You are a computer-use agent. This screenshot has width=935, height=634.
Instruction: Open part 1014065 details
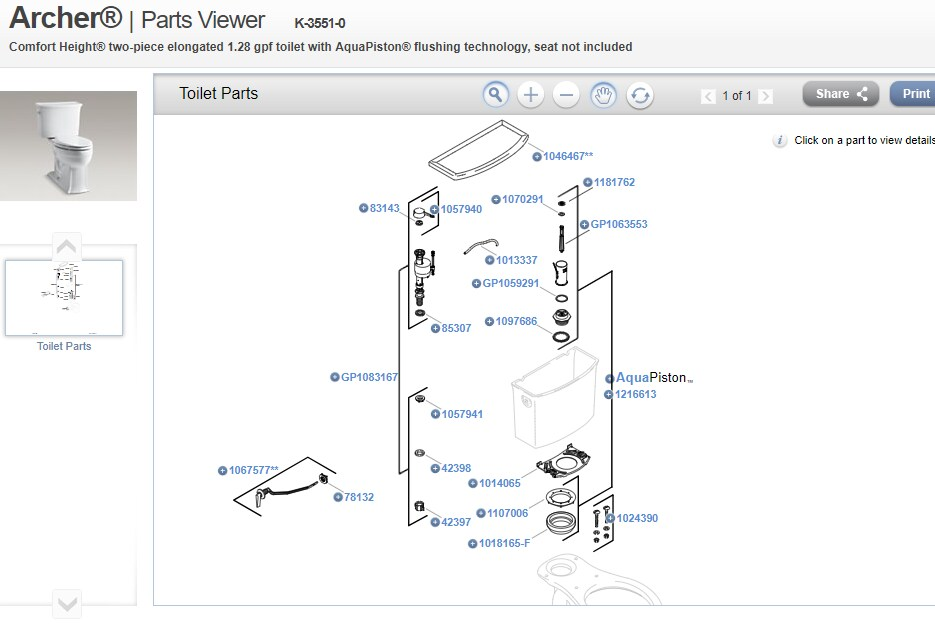pos(500,483)
